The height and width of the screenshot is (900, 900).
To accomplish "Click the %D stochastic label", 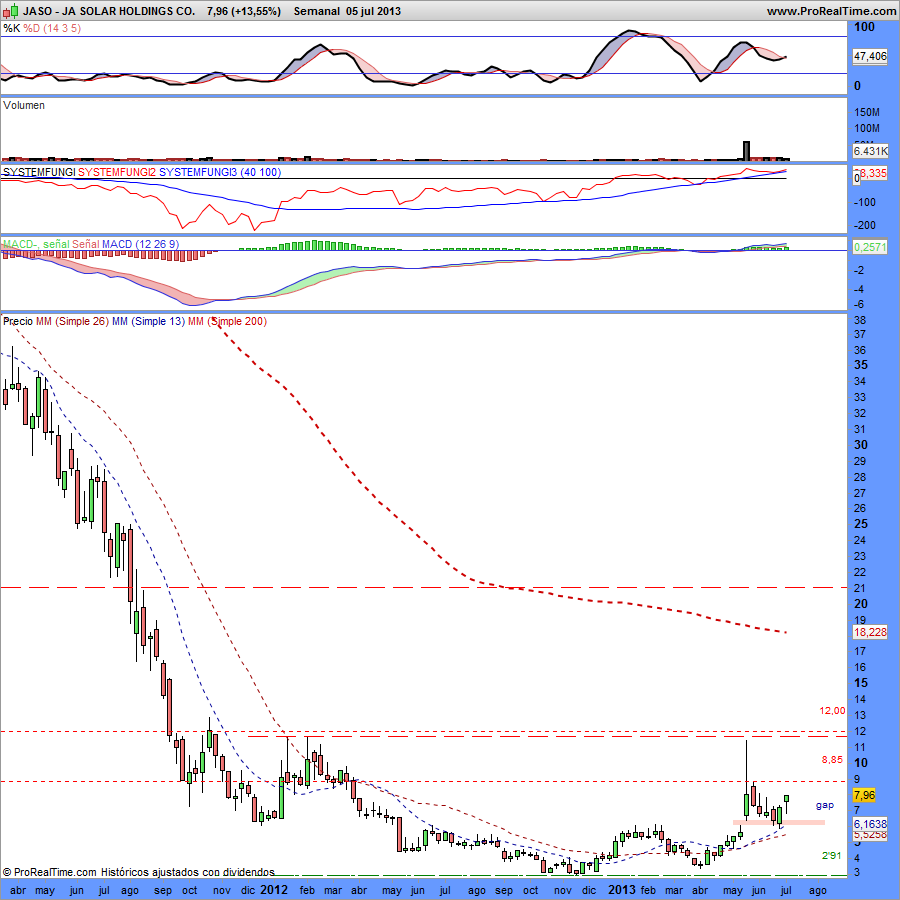I will pos(32,28).
